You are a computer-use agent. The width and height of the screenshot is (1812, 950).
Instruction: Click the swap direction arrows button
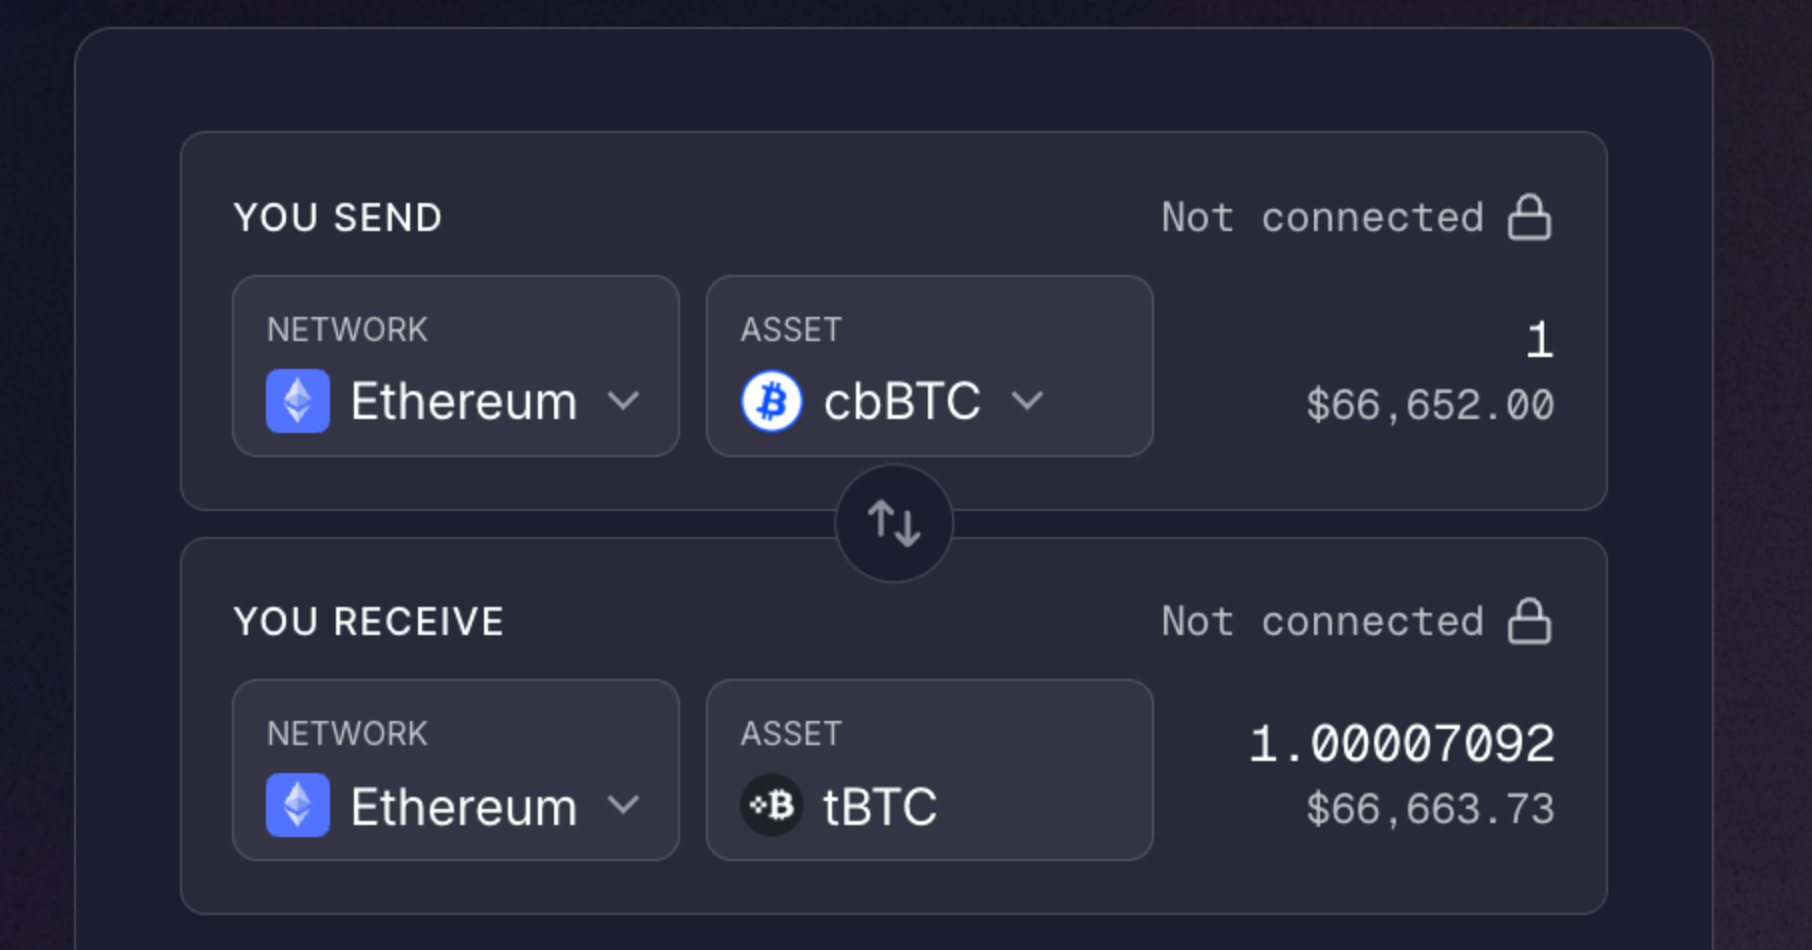pos(893,524)
